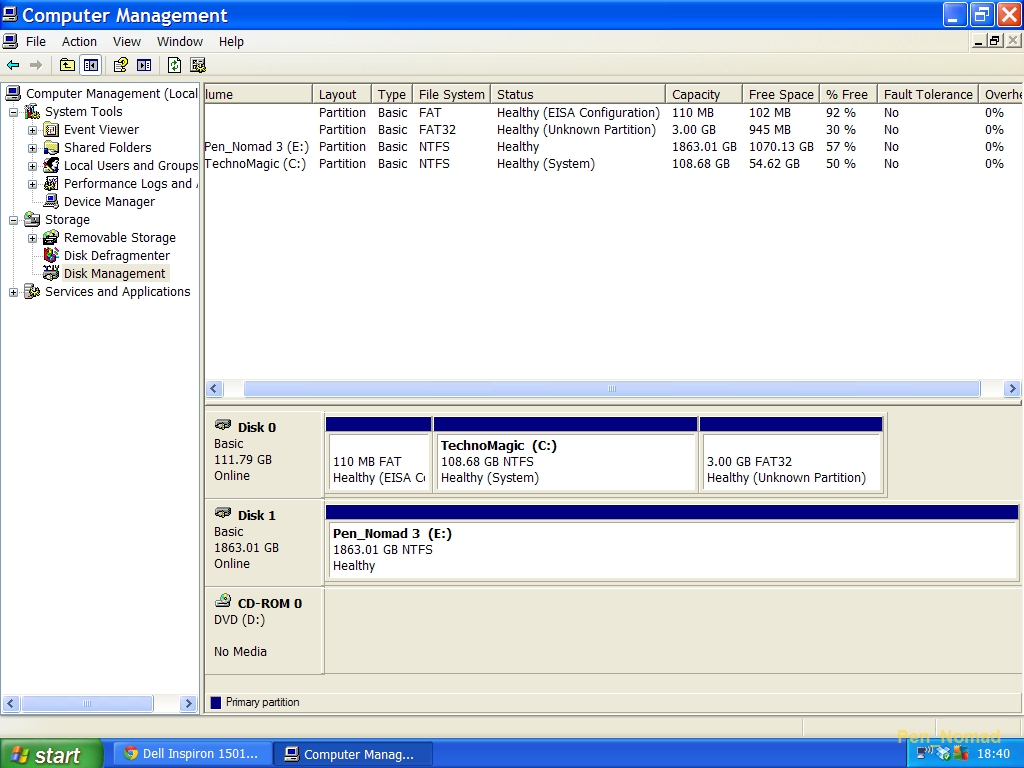Toggle the Show/Hide Console Tree button
This screenshot has width=1024, height=768.
coord(90,65)
